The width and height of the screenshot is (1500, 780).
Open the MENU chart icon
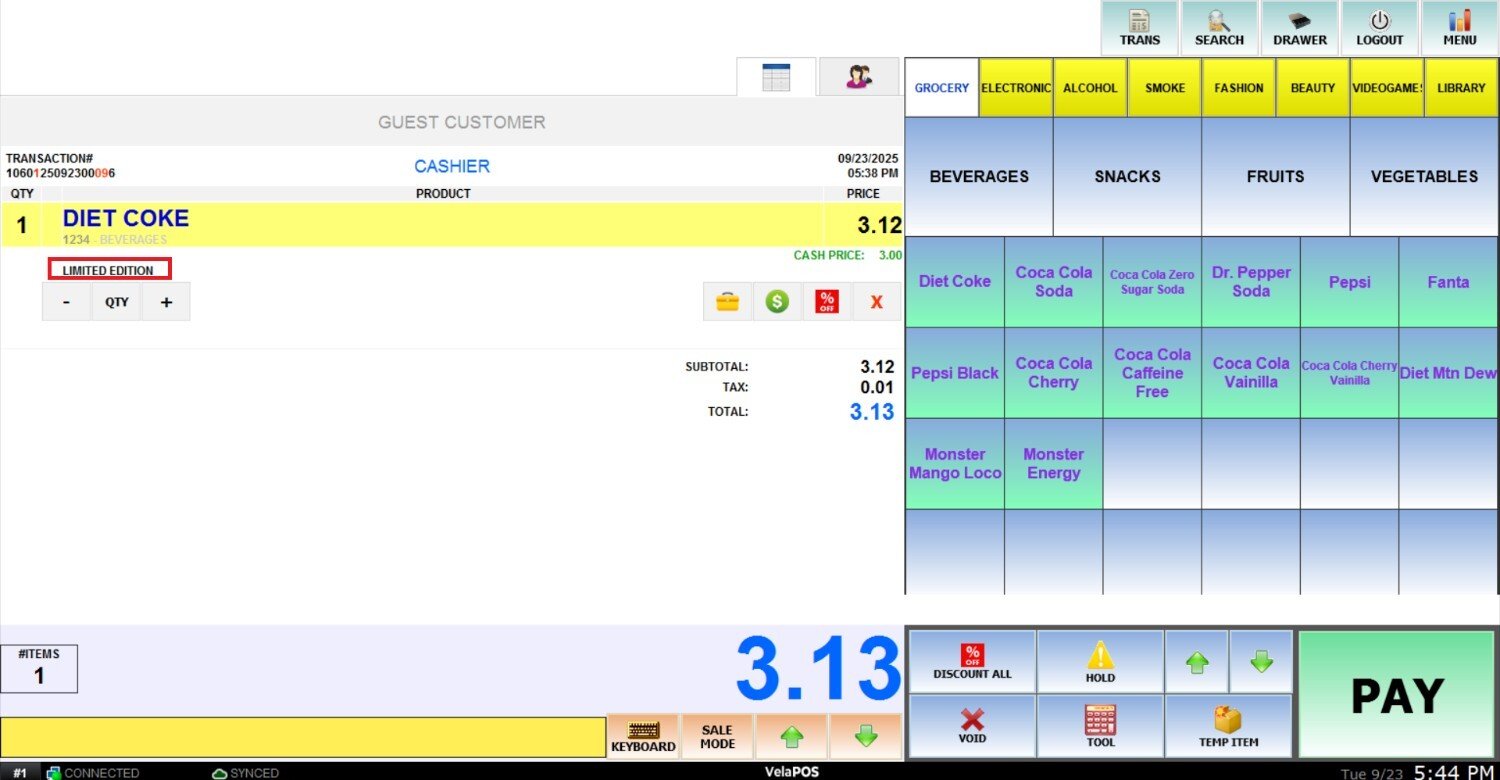1459,28
